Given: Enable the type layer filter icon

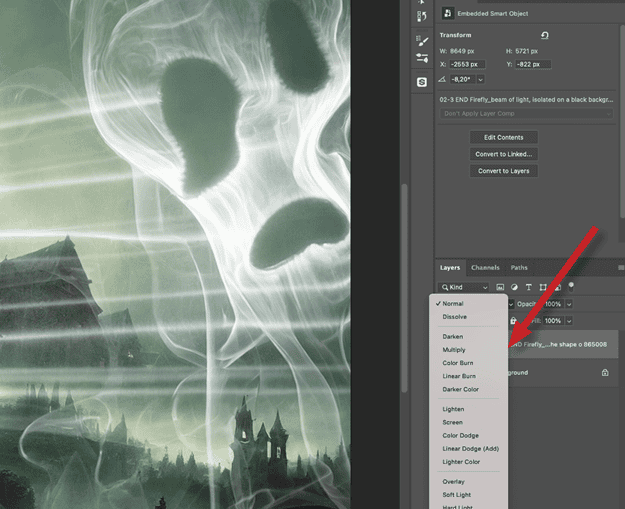Looking at the screenshot, I should pos(528,287).
